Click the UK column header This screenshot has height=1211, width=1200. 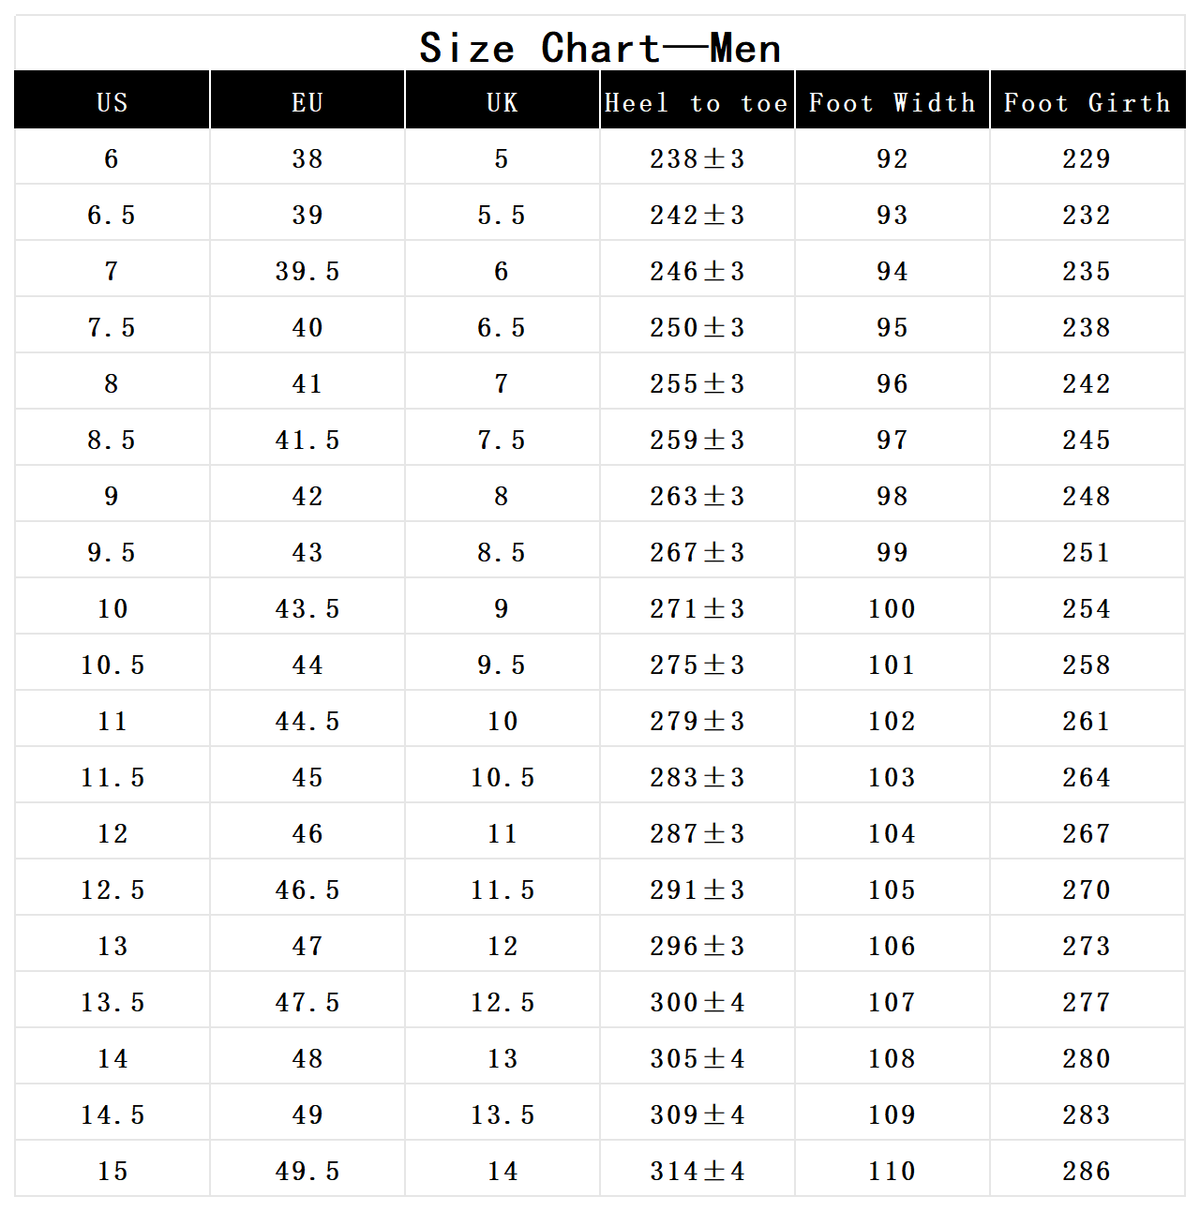click(x=502, y=100)
